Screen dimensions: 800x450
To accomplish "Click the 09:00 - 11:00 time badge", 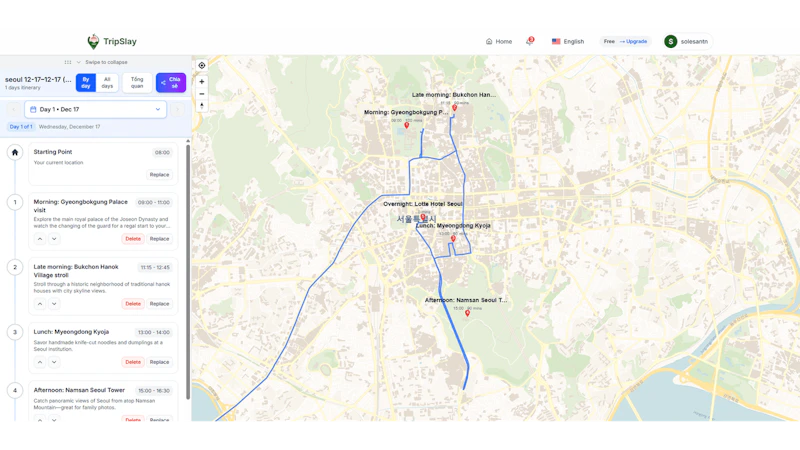I will (x=154, y=203).
